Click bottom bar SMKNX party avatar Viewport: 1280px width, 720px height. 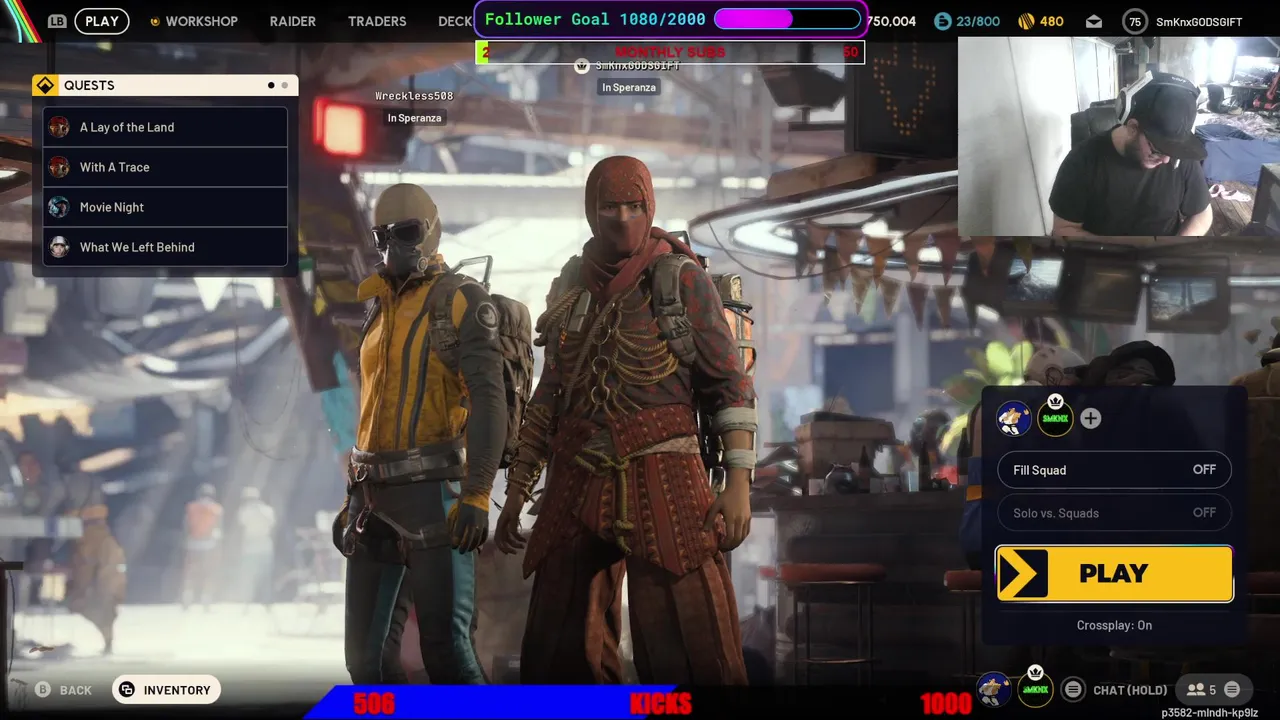(1035, 689)
